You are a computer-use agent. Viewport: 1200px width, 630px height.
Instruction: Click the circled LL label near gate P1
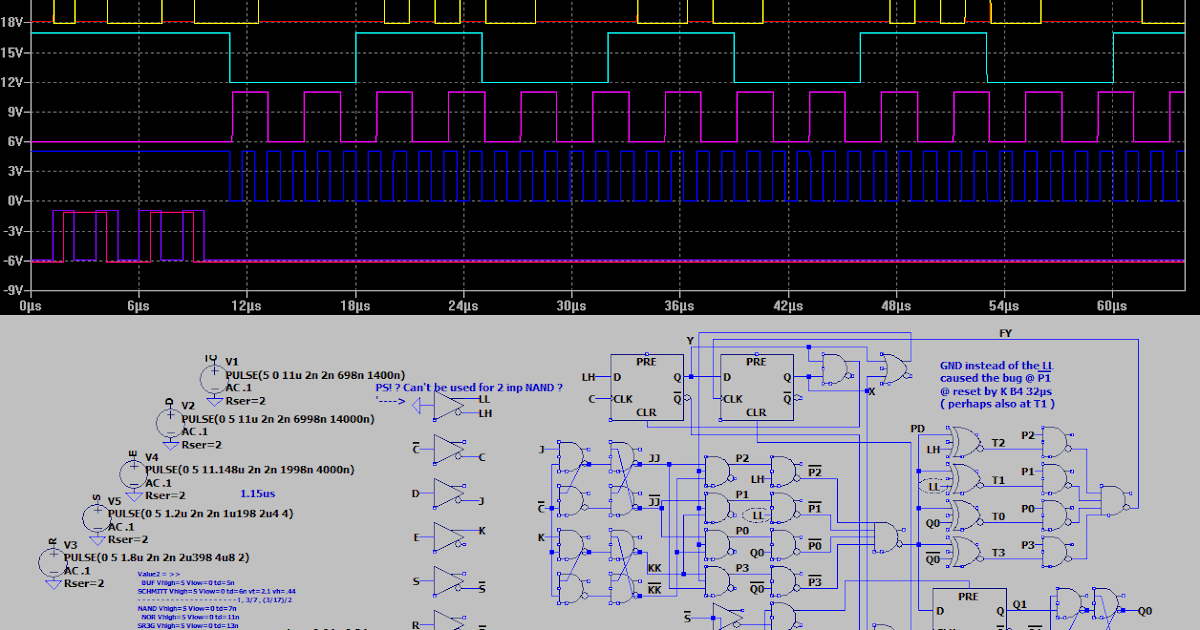click(757, 514)
